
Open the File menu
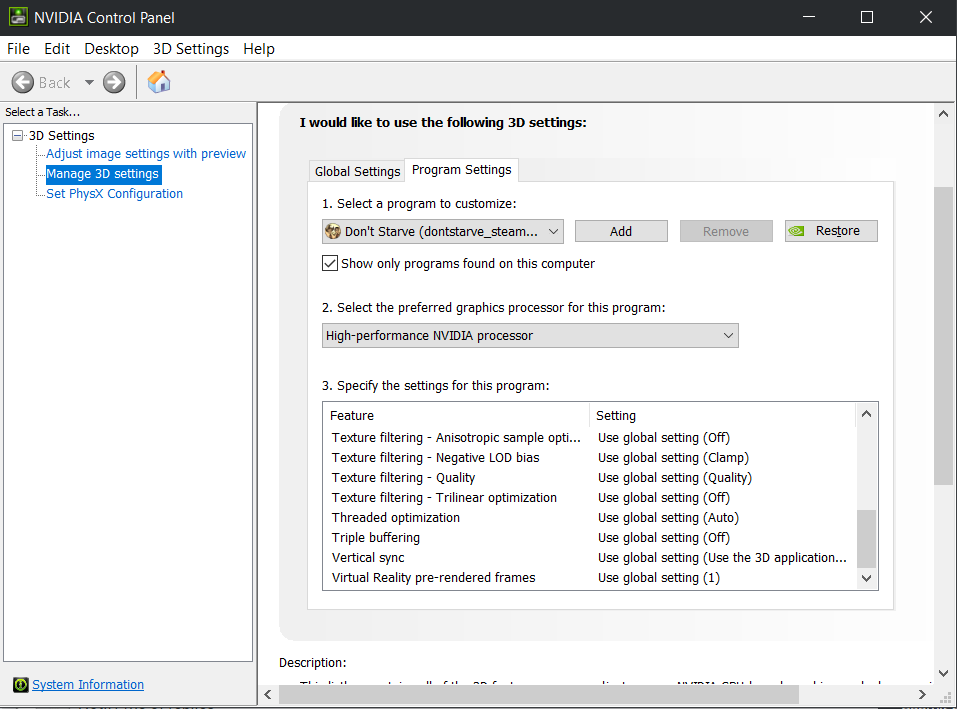[18, 49]
